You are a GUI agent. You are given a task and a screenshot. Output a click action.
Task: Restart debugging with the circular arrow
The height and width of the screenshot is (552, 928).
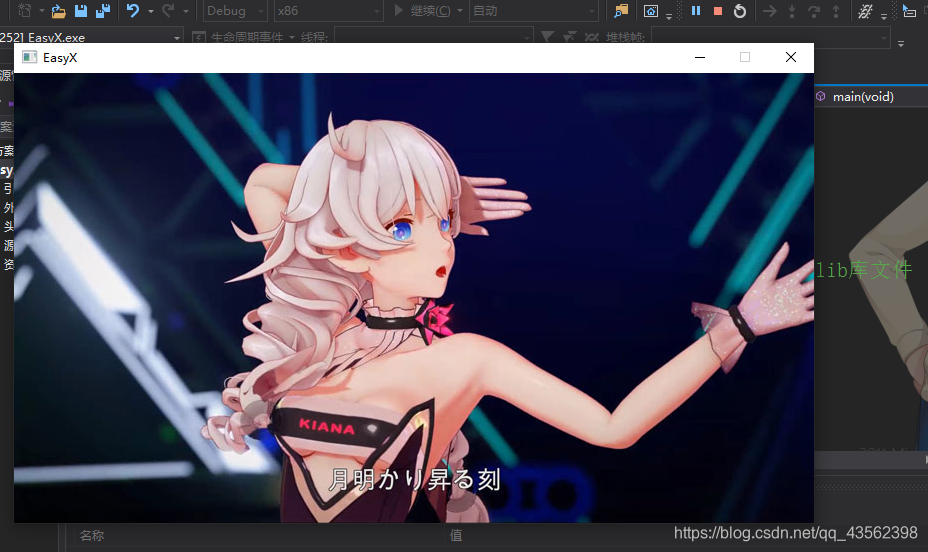click(x=740, y=11)
